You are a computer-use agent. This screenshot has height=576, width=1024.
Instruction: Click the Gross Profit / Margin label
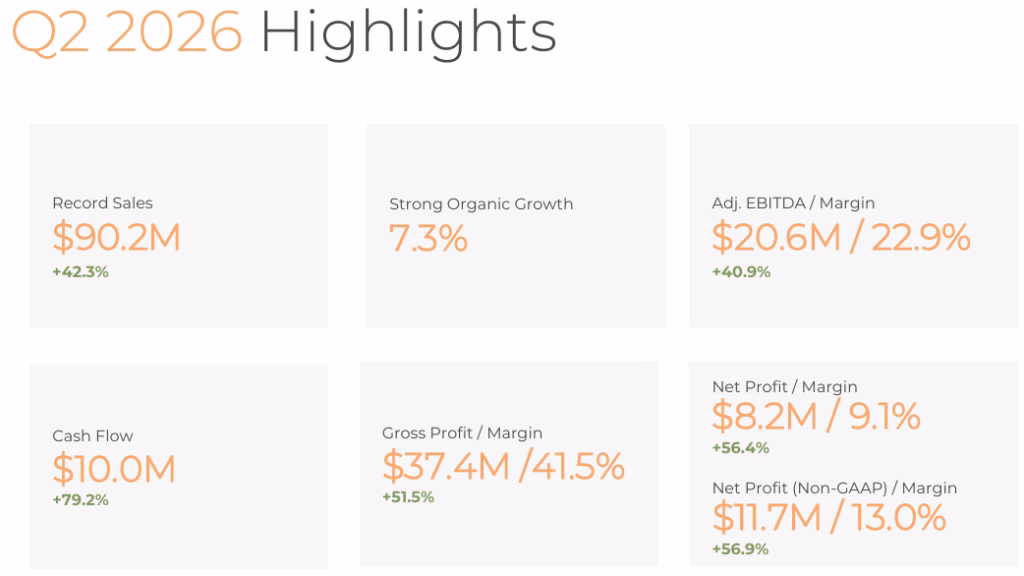(462, 433)
